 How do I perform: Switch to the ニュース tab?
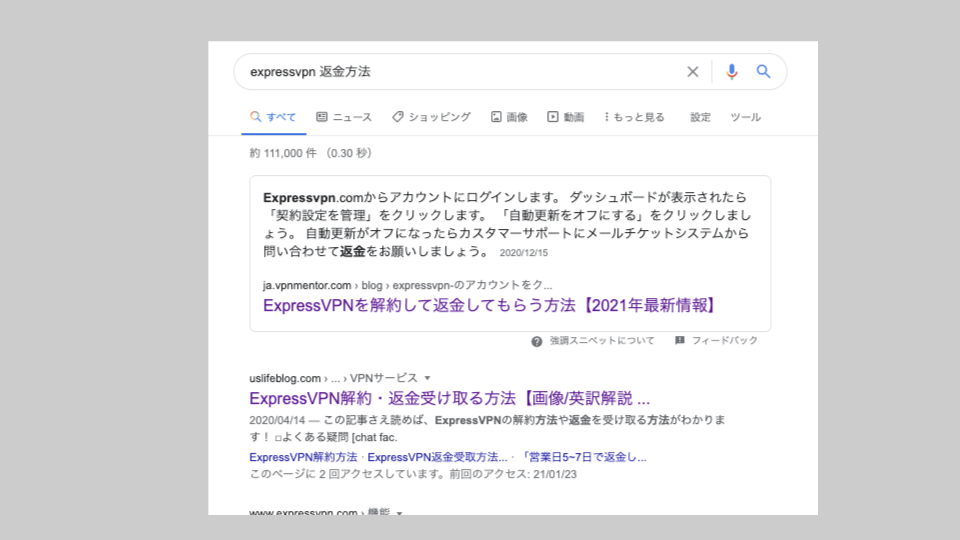344,117
